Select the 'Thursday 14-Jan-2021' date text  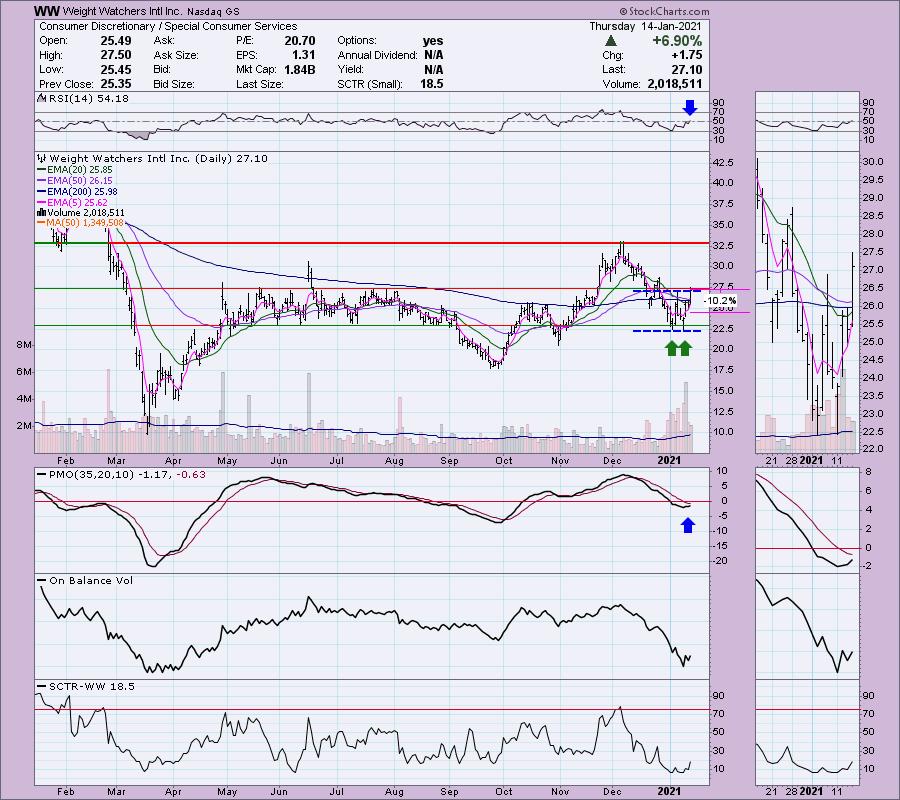(x=645, y=26)
